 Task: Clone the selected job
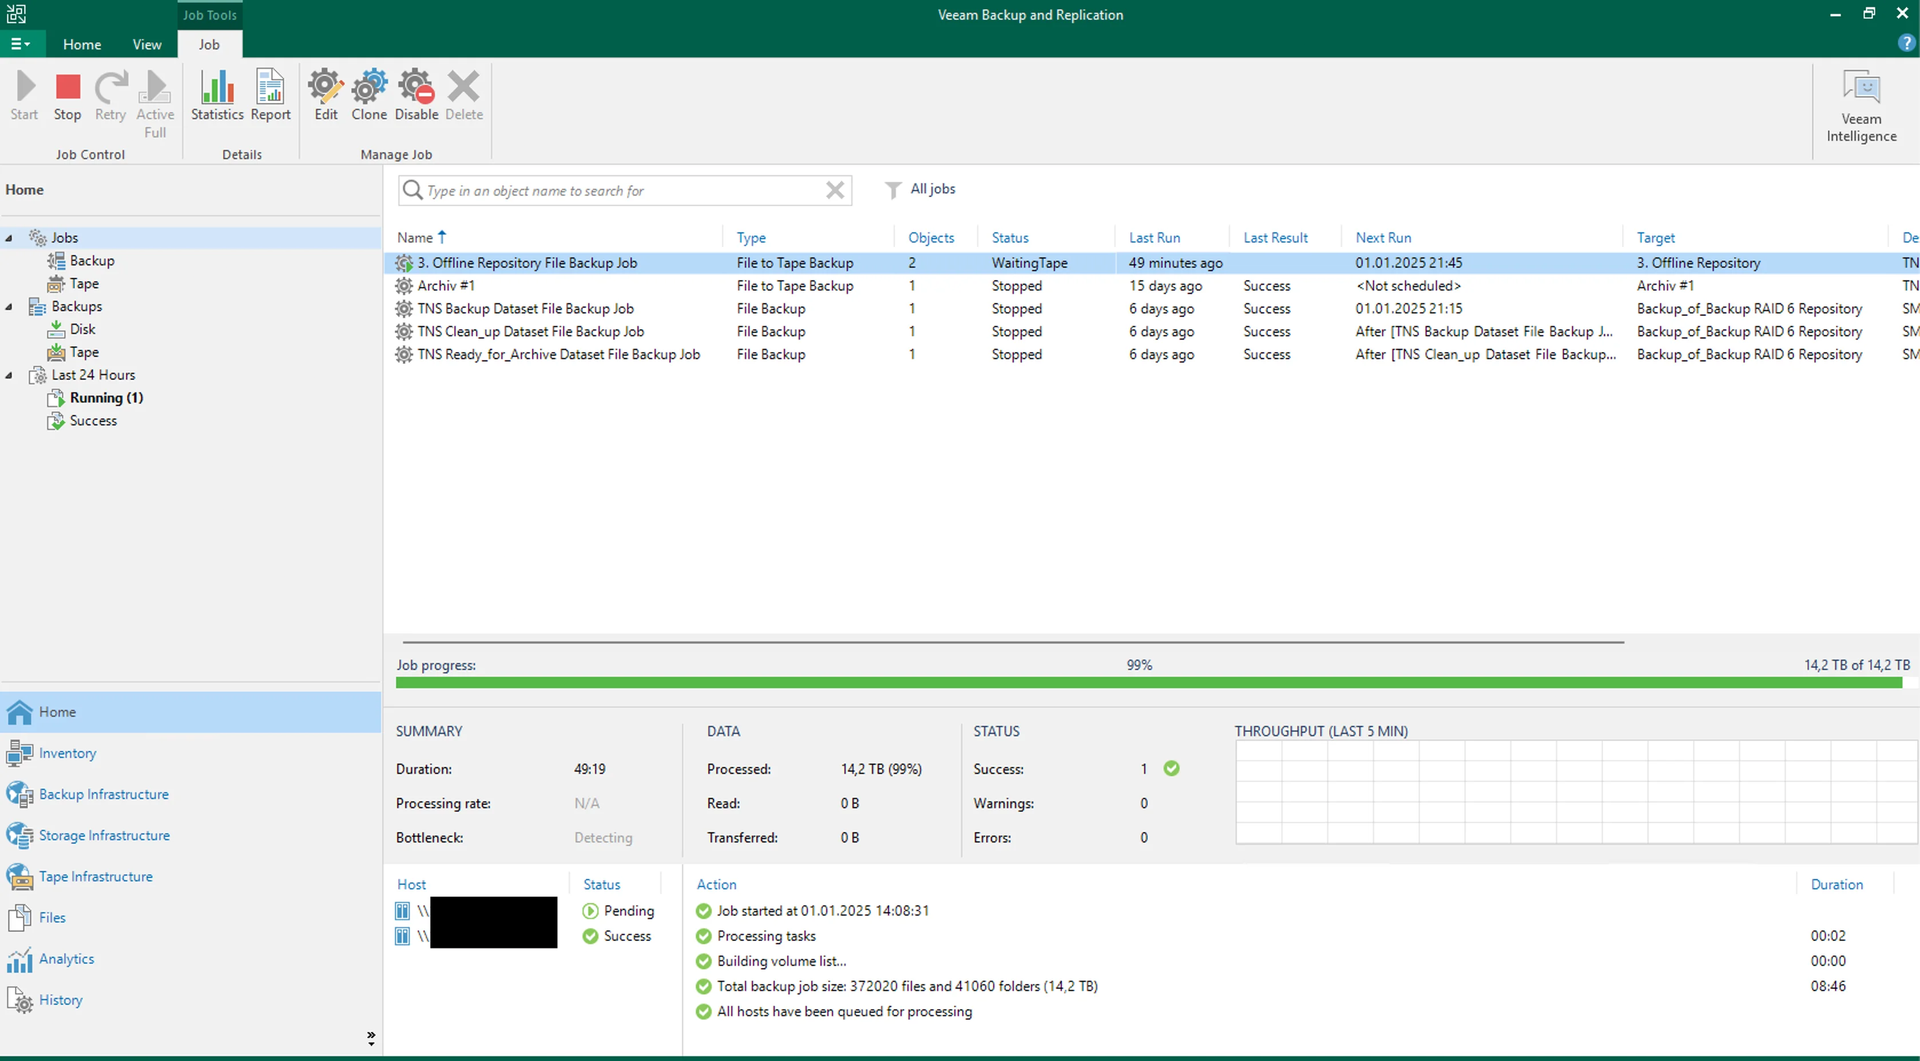click(369, 96)
